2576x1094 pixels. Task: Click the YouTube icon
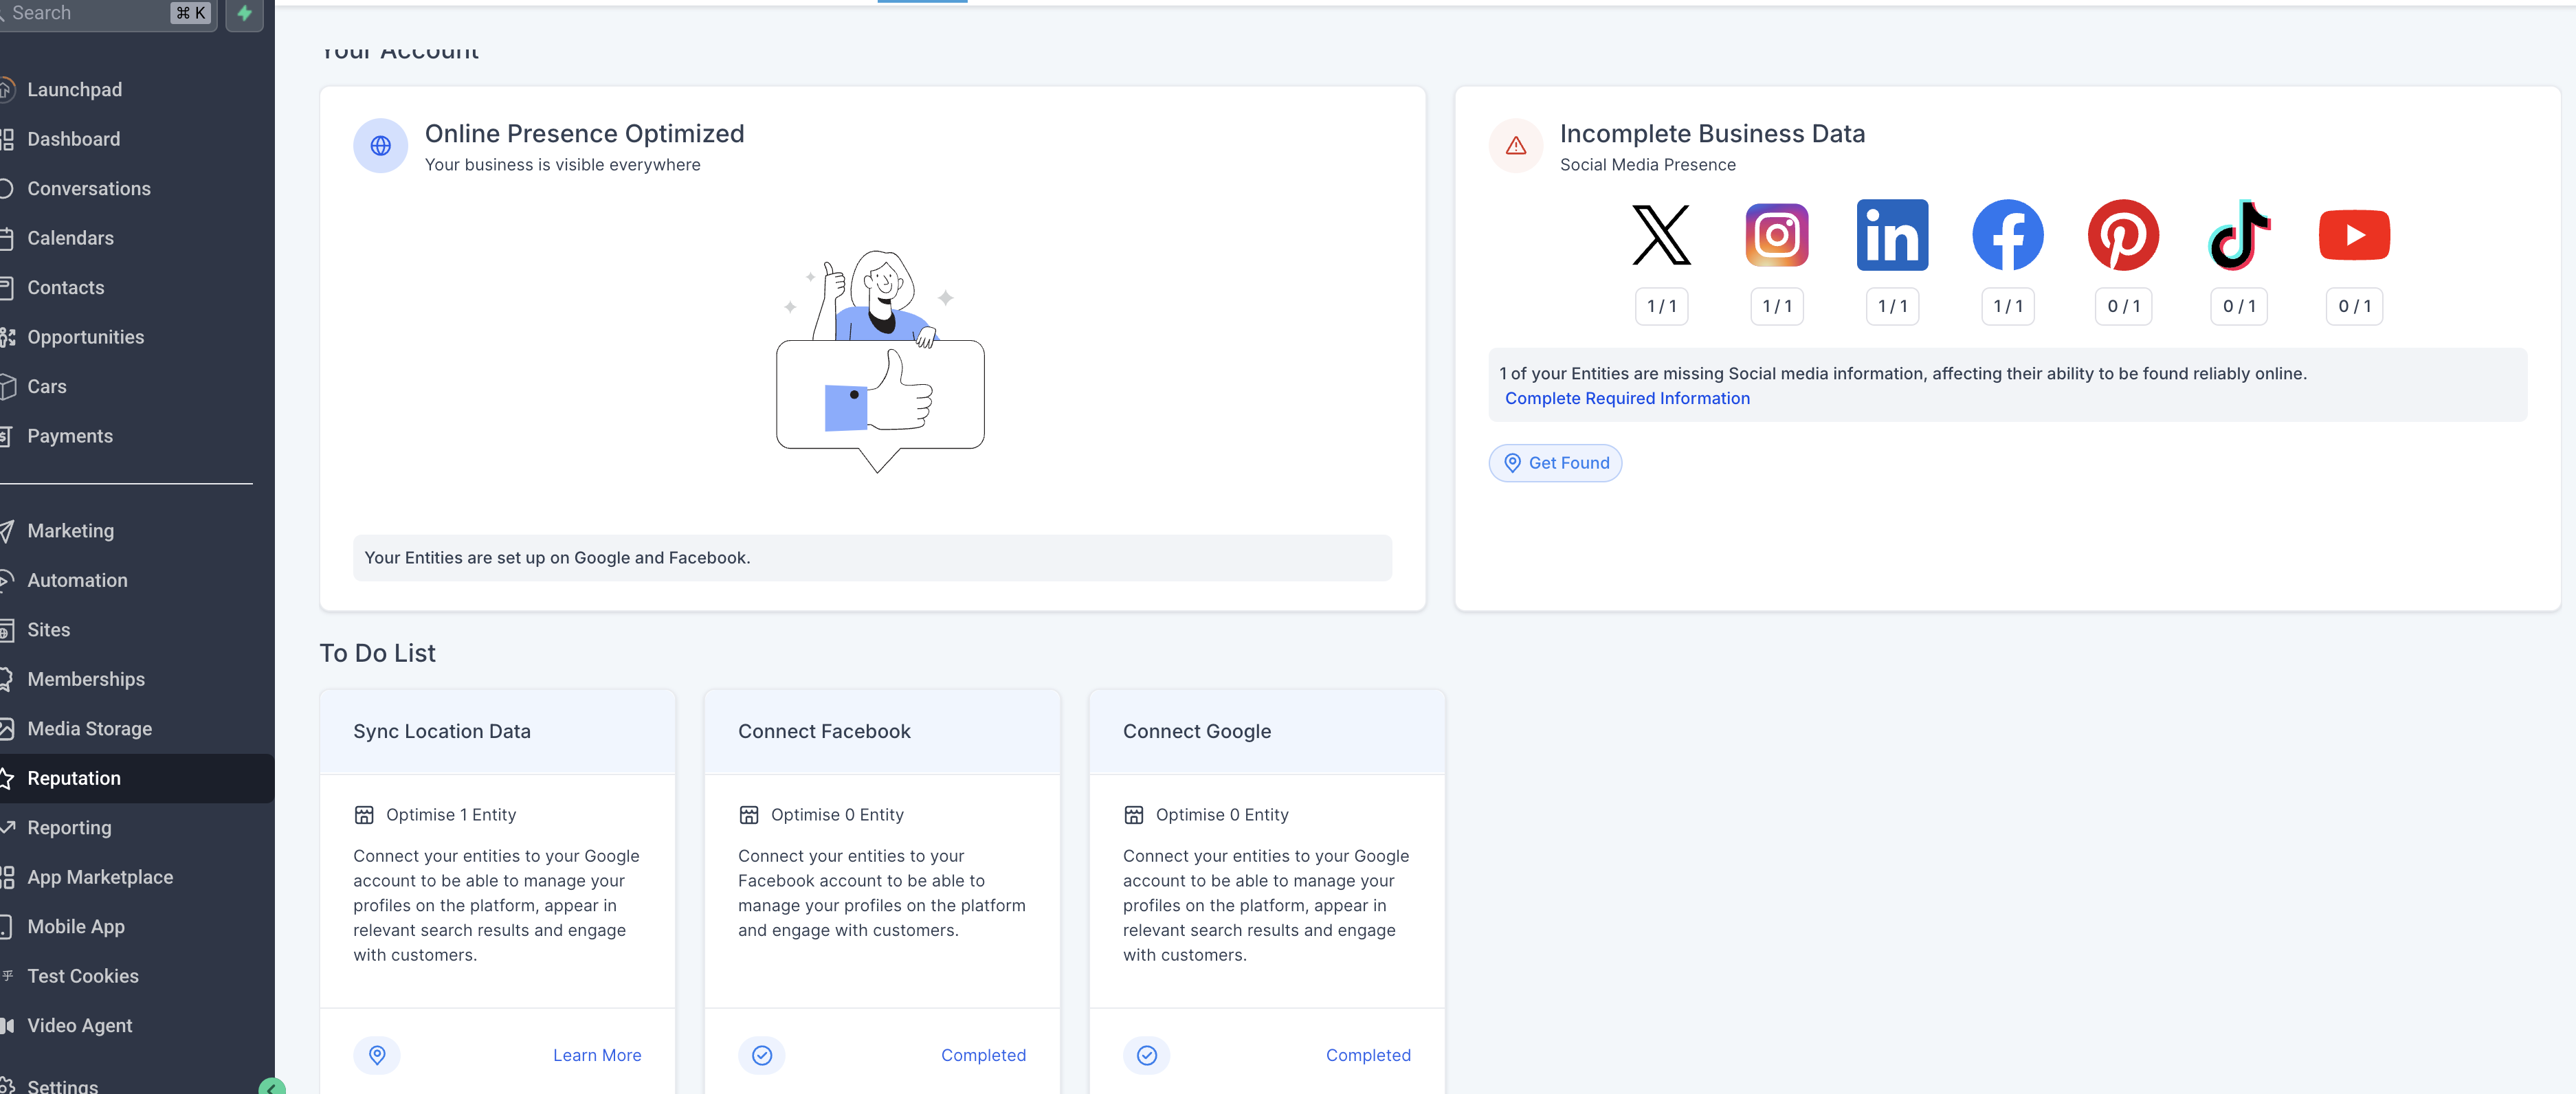2354,235
